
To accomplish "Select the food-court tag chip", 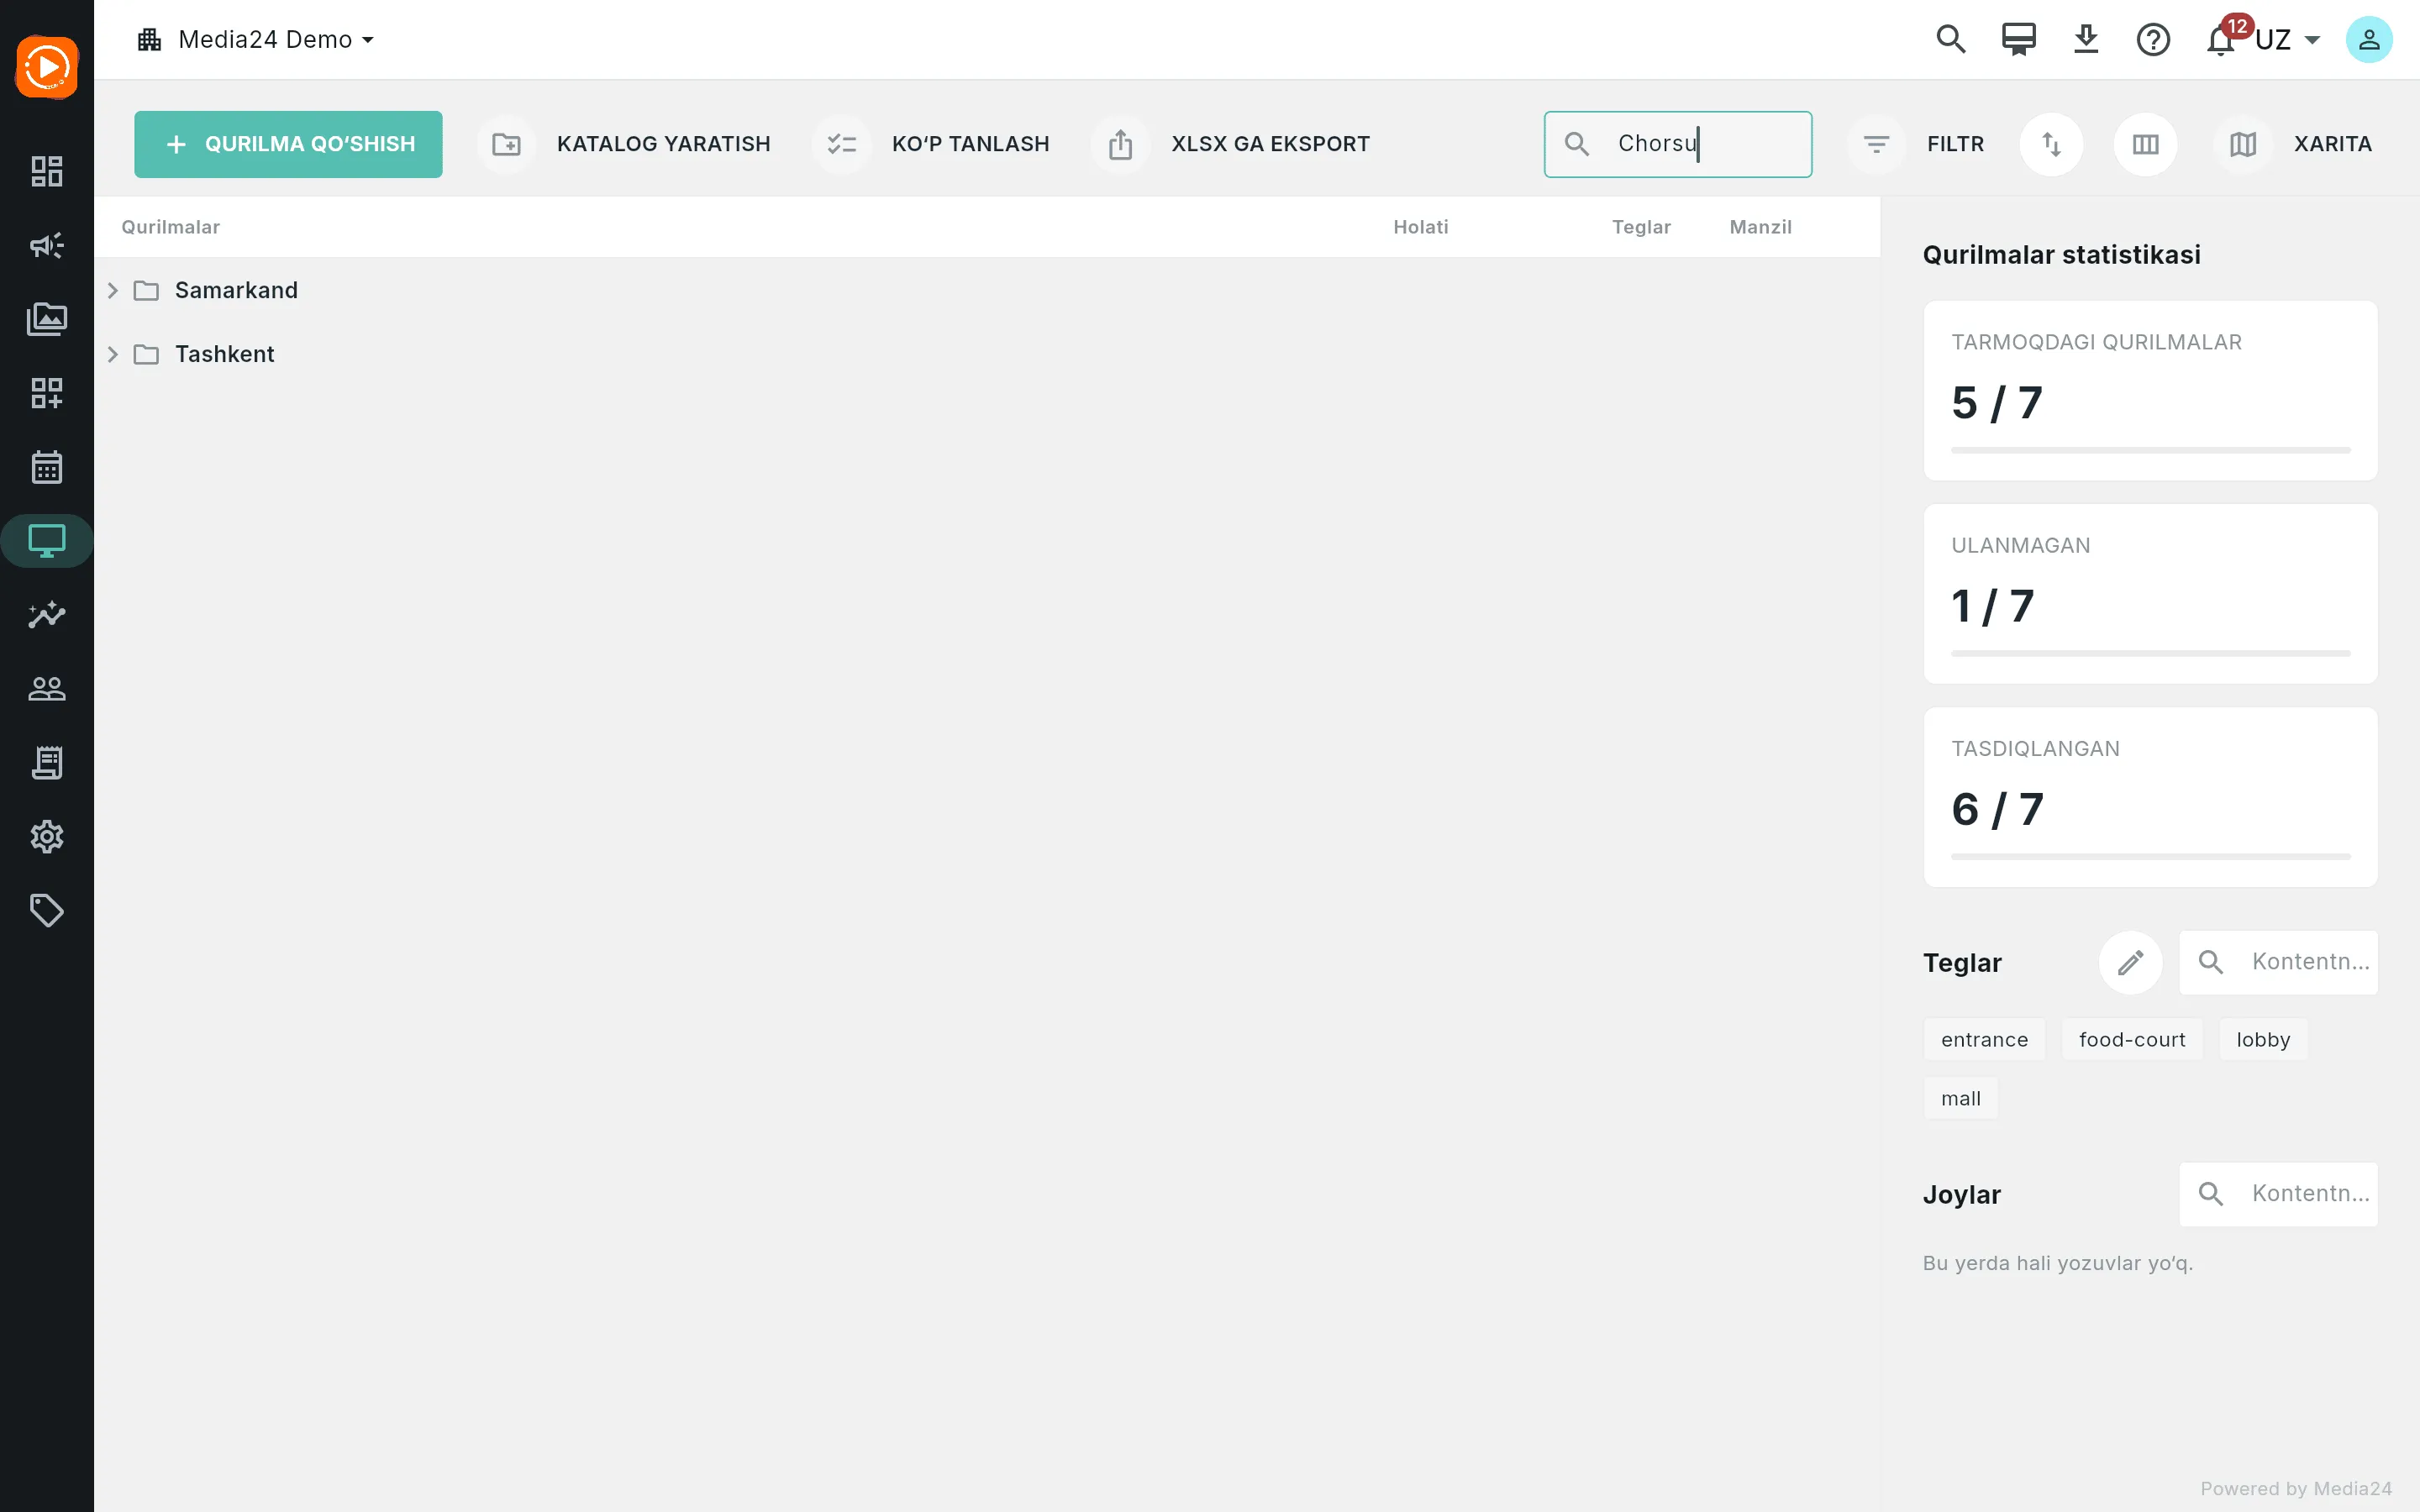I will point(2132,1040).
